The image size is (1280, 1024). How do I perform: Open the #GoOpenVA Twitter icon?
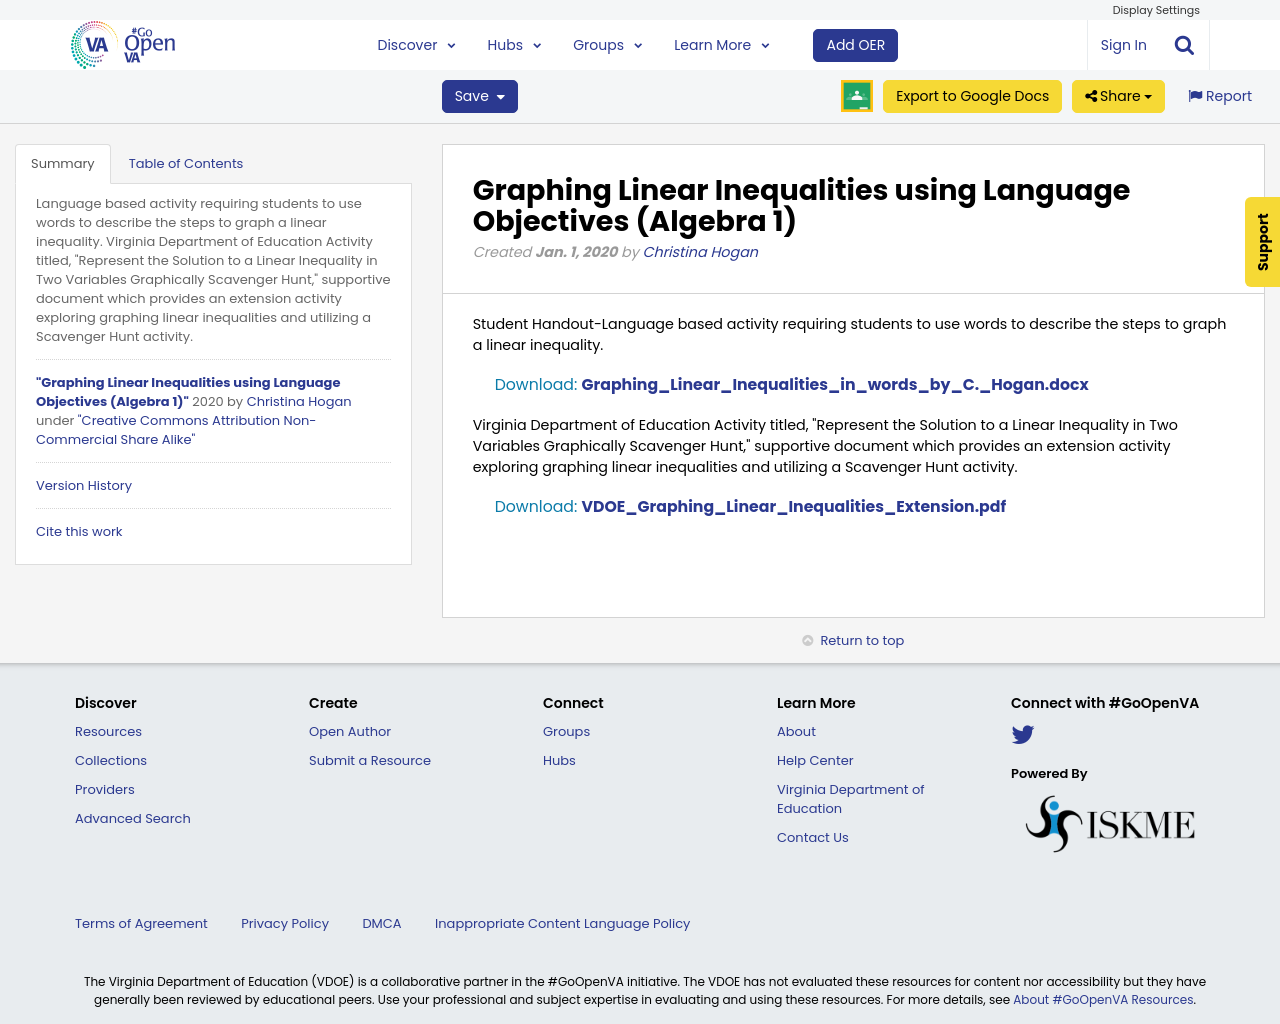[1022, 734]
